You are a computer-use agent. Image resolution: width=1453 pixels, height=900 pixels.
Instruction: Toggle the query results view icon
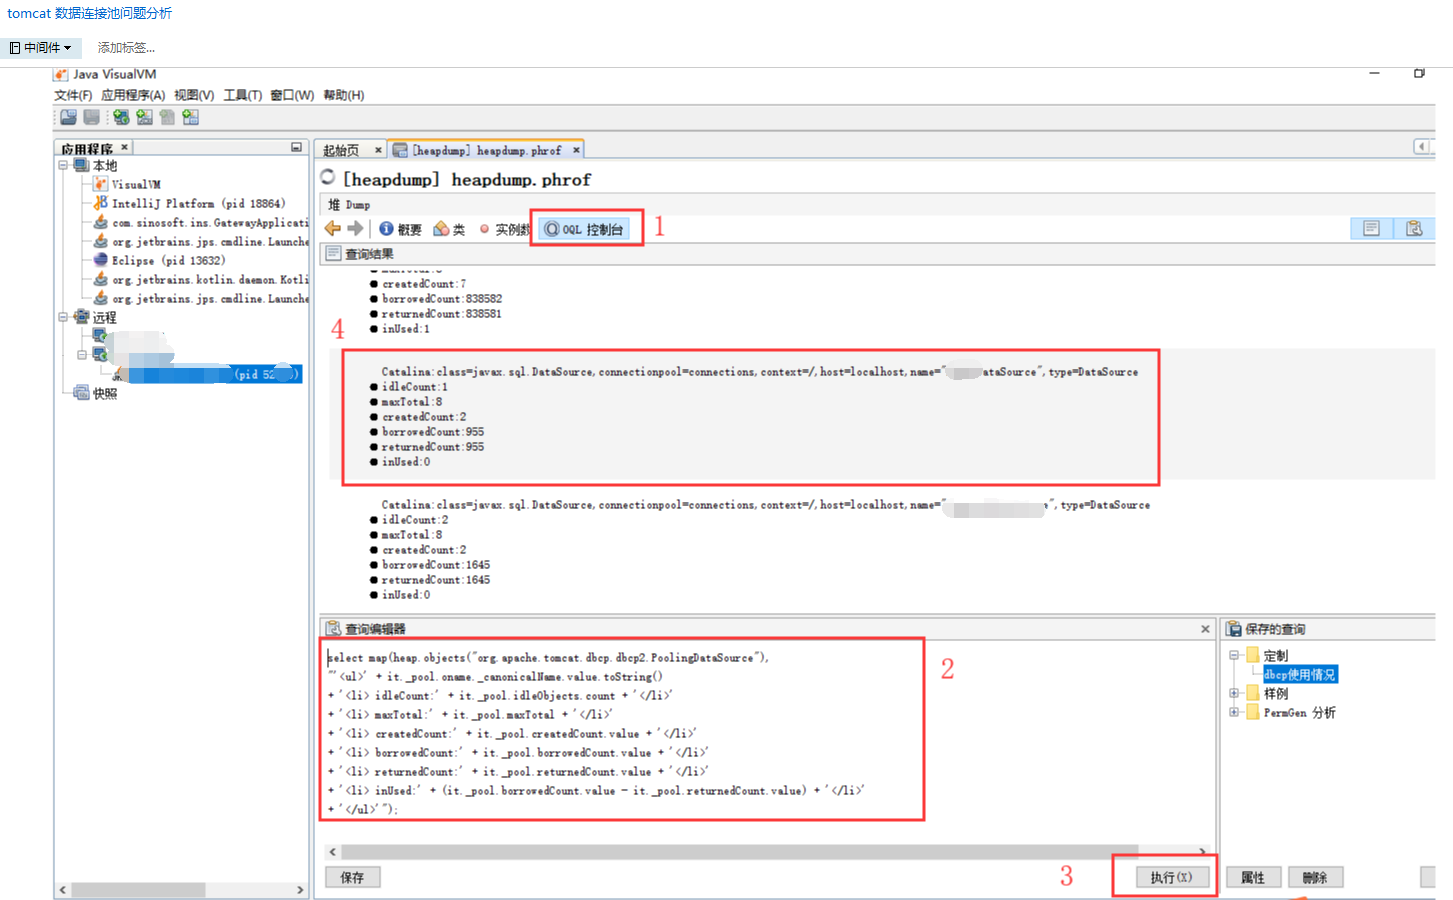(x=1371, y=228)
